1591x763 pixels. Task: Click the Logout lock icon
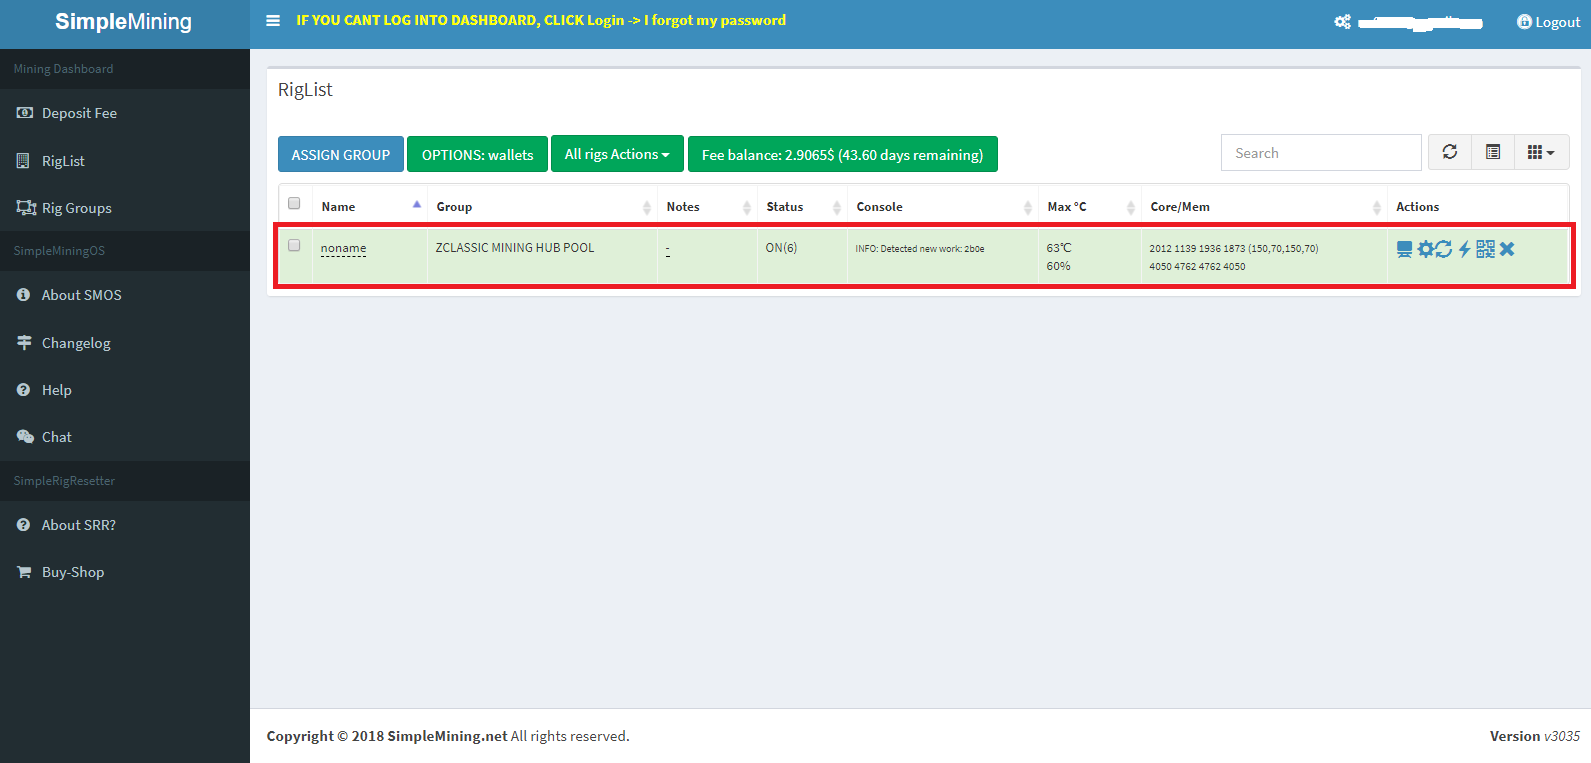point(1524,22)
